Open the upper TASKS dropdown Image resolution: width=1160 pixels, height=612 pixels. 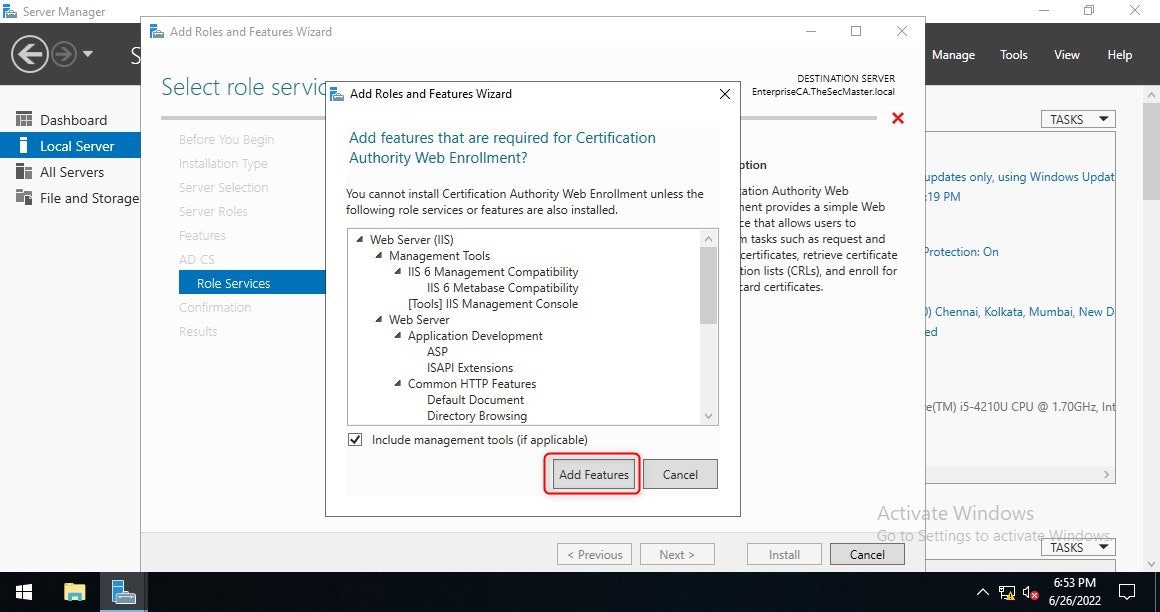tap(1078, 119)
